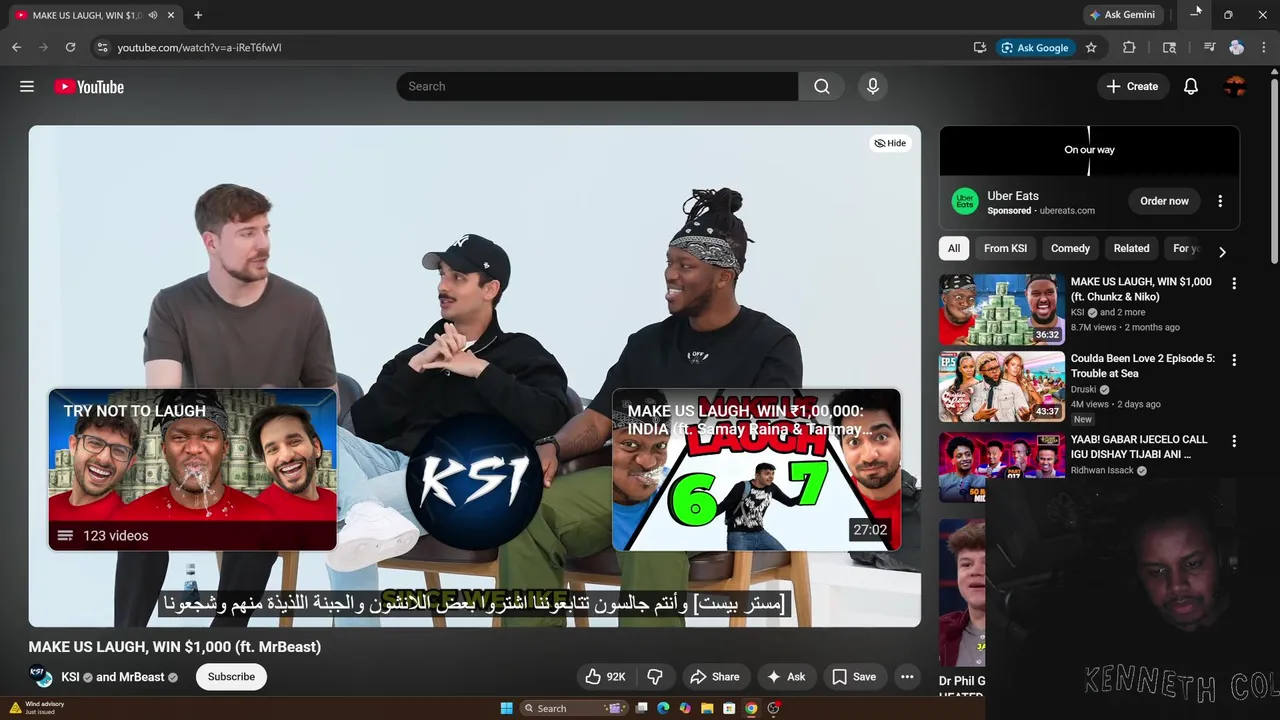Click the taskbar Search box

(x=575, y=708)
